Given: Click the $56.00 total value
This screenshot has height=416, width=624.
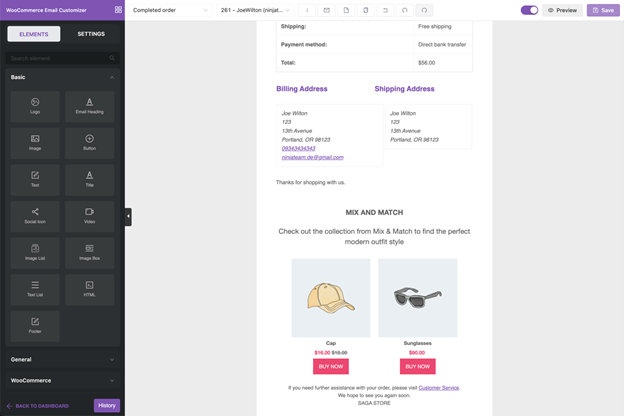Looking at the screenshot, I should (x=426, y=62).
